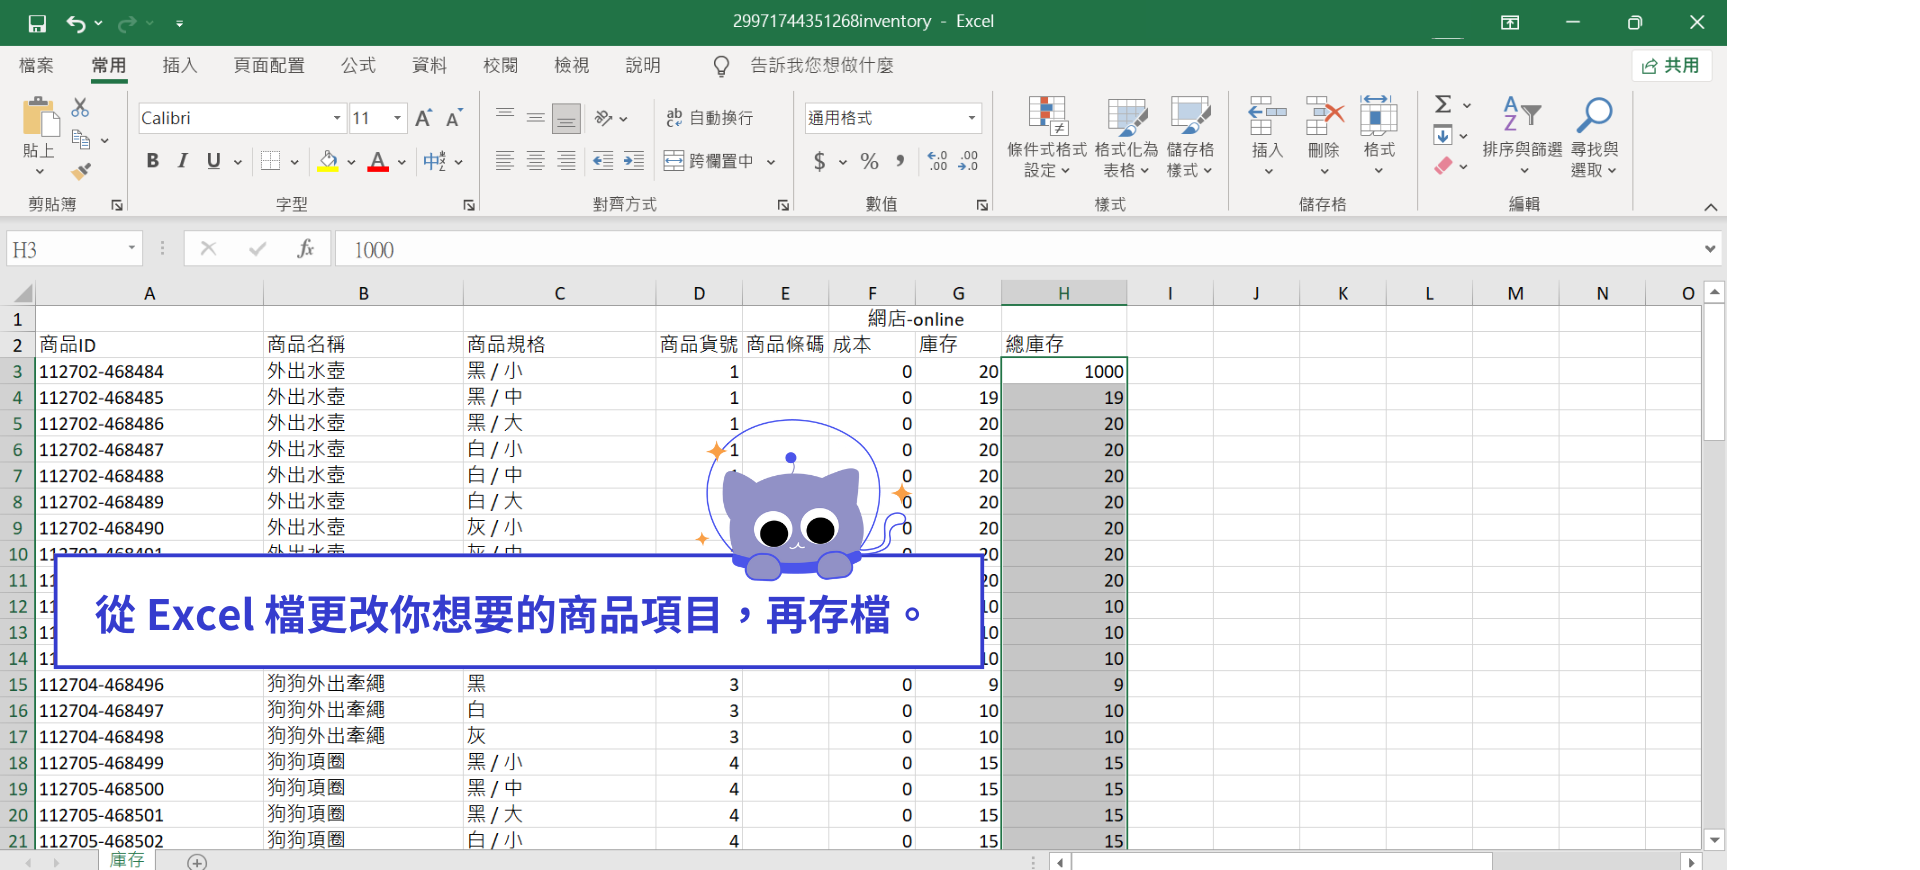Select column H header
This screenshot has height=870, width=1920.
[x=1064, y=293]
